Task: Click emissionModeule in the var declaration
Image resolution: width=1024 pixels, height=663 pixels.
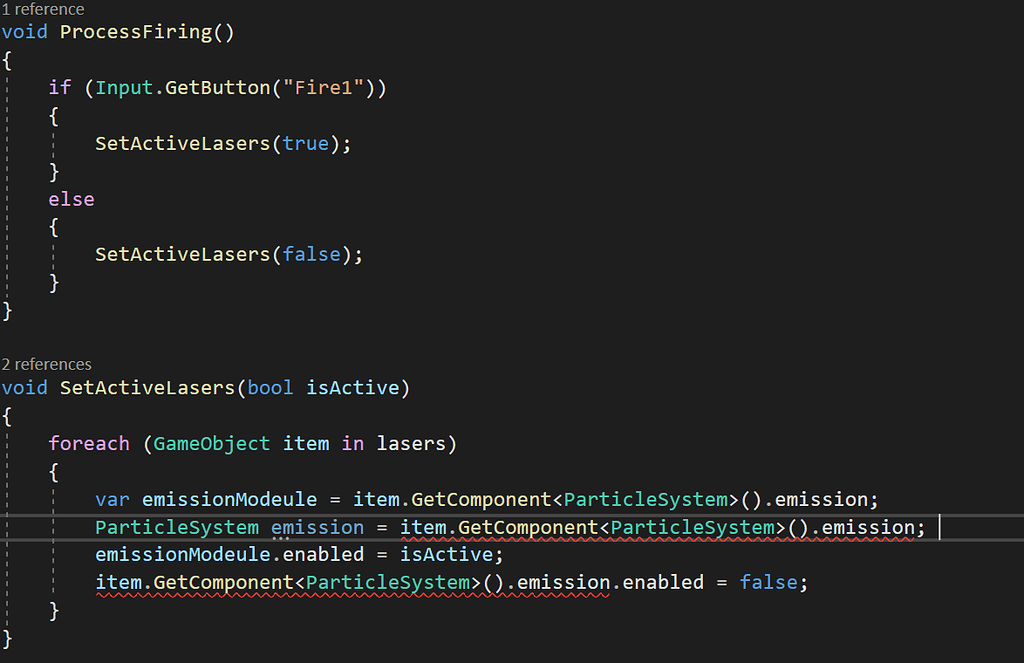Action: [229, 499]
